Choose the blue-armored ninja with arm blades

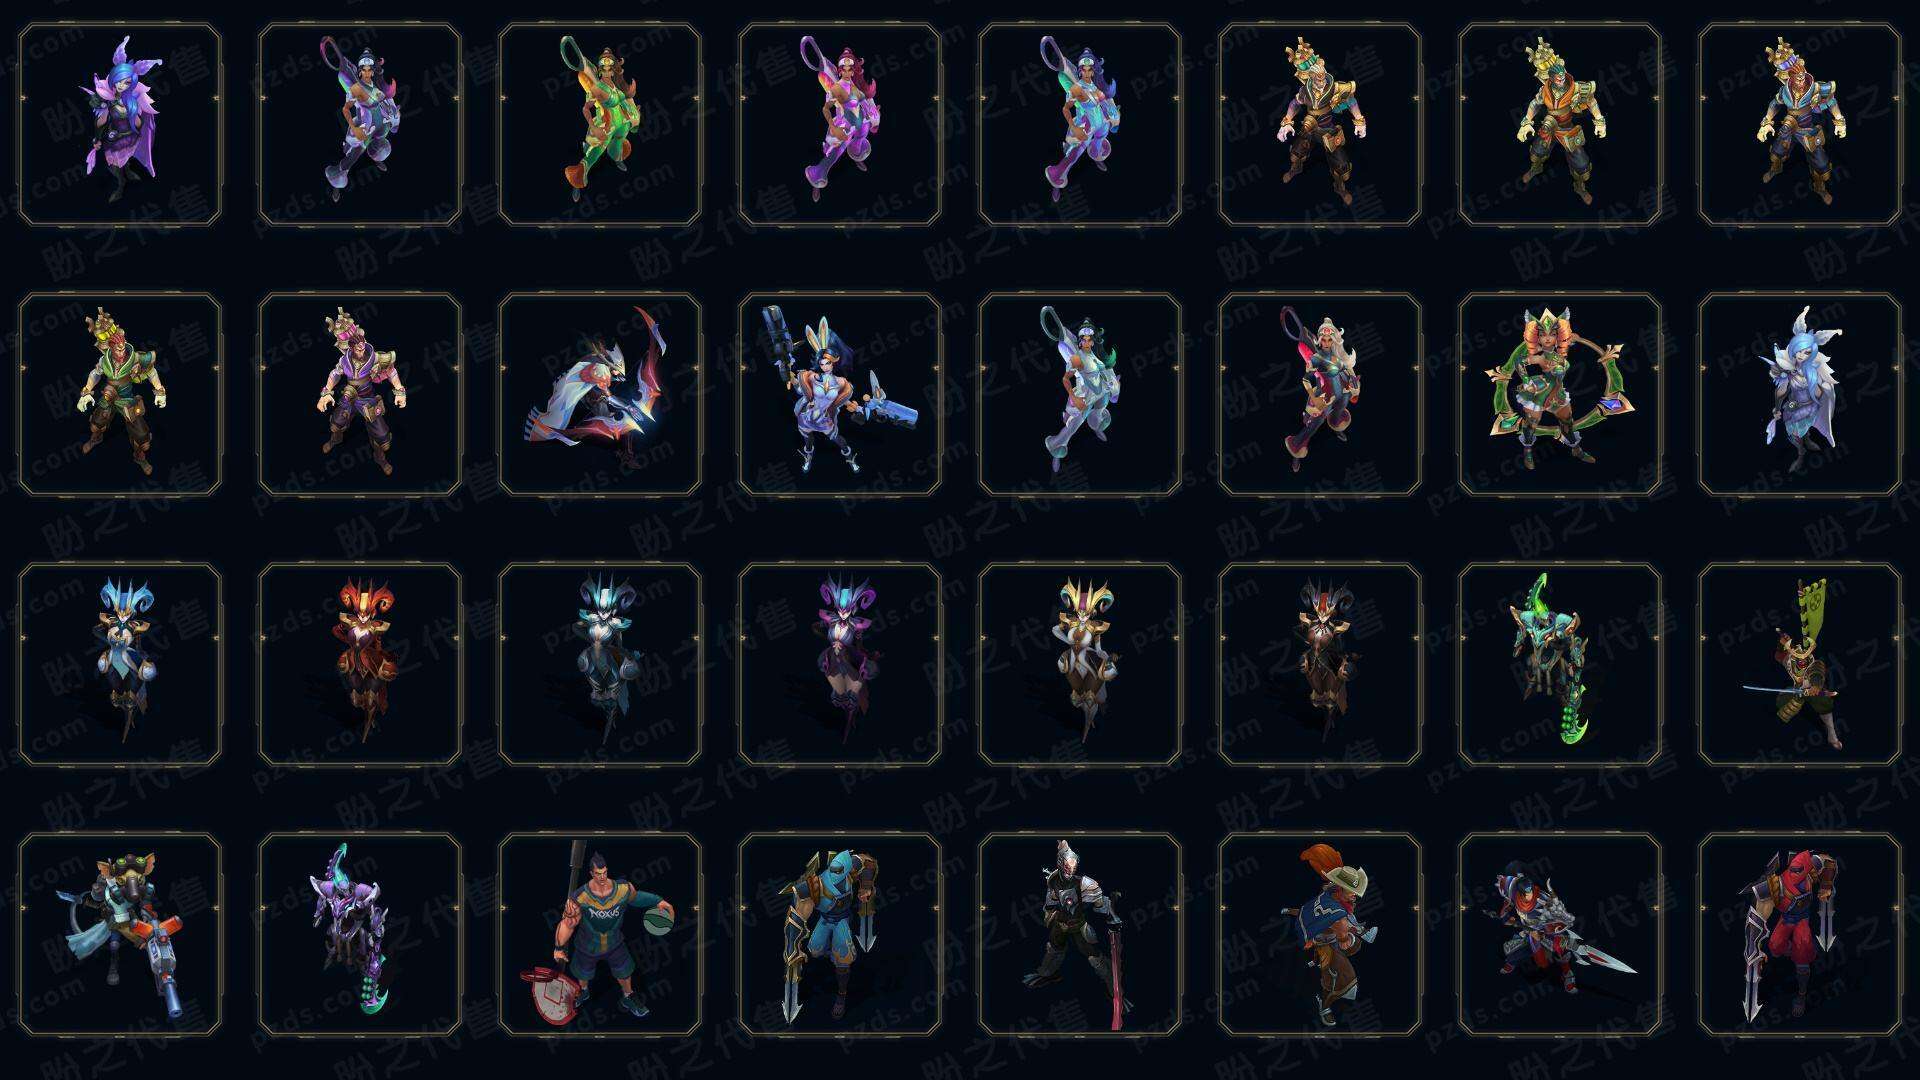(840, 934)
